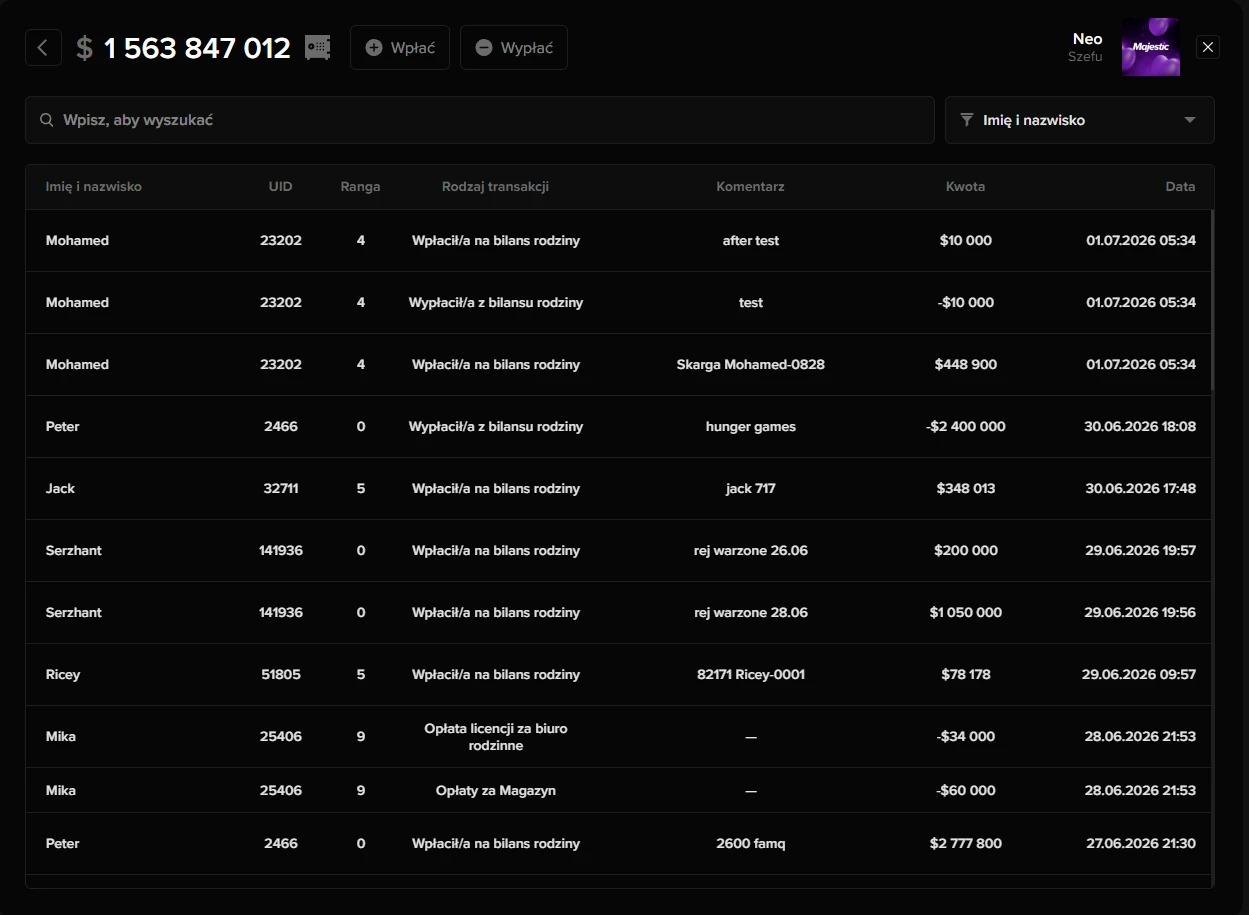Close the panel with the X button
This screenshot has height=915, width=1249.
[x=1208, y=47]
